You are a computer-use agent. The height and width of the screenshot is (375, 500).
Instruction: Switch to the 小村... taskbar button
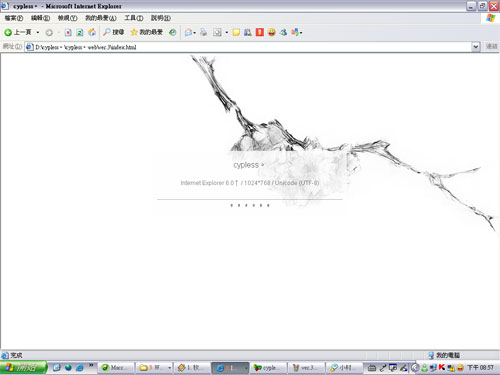click(x=344, y=368)
